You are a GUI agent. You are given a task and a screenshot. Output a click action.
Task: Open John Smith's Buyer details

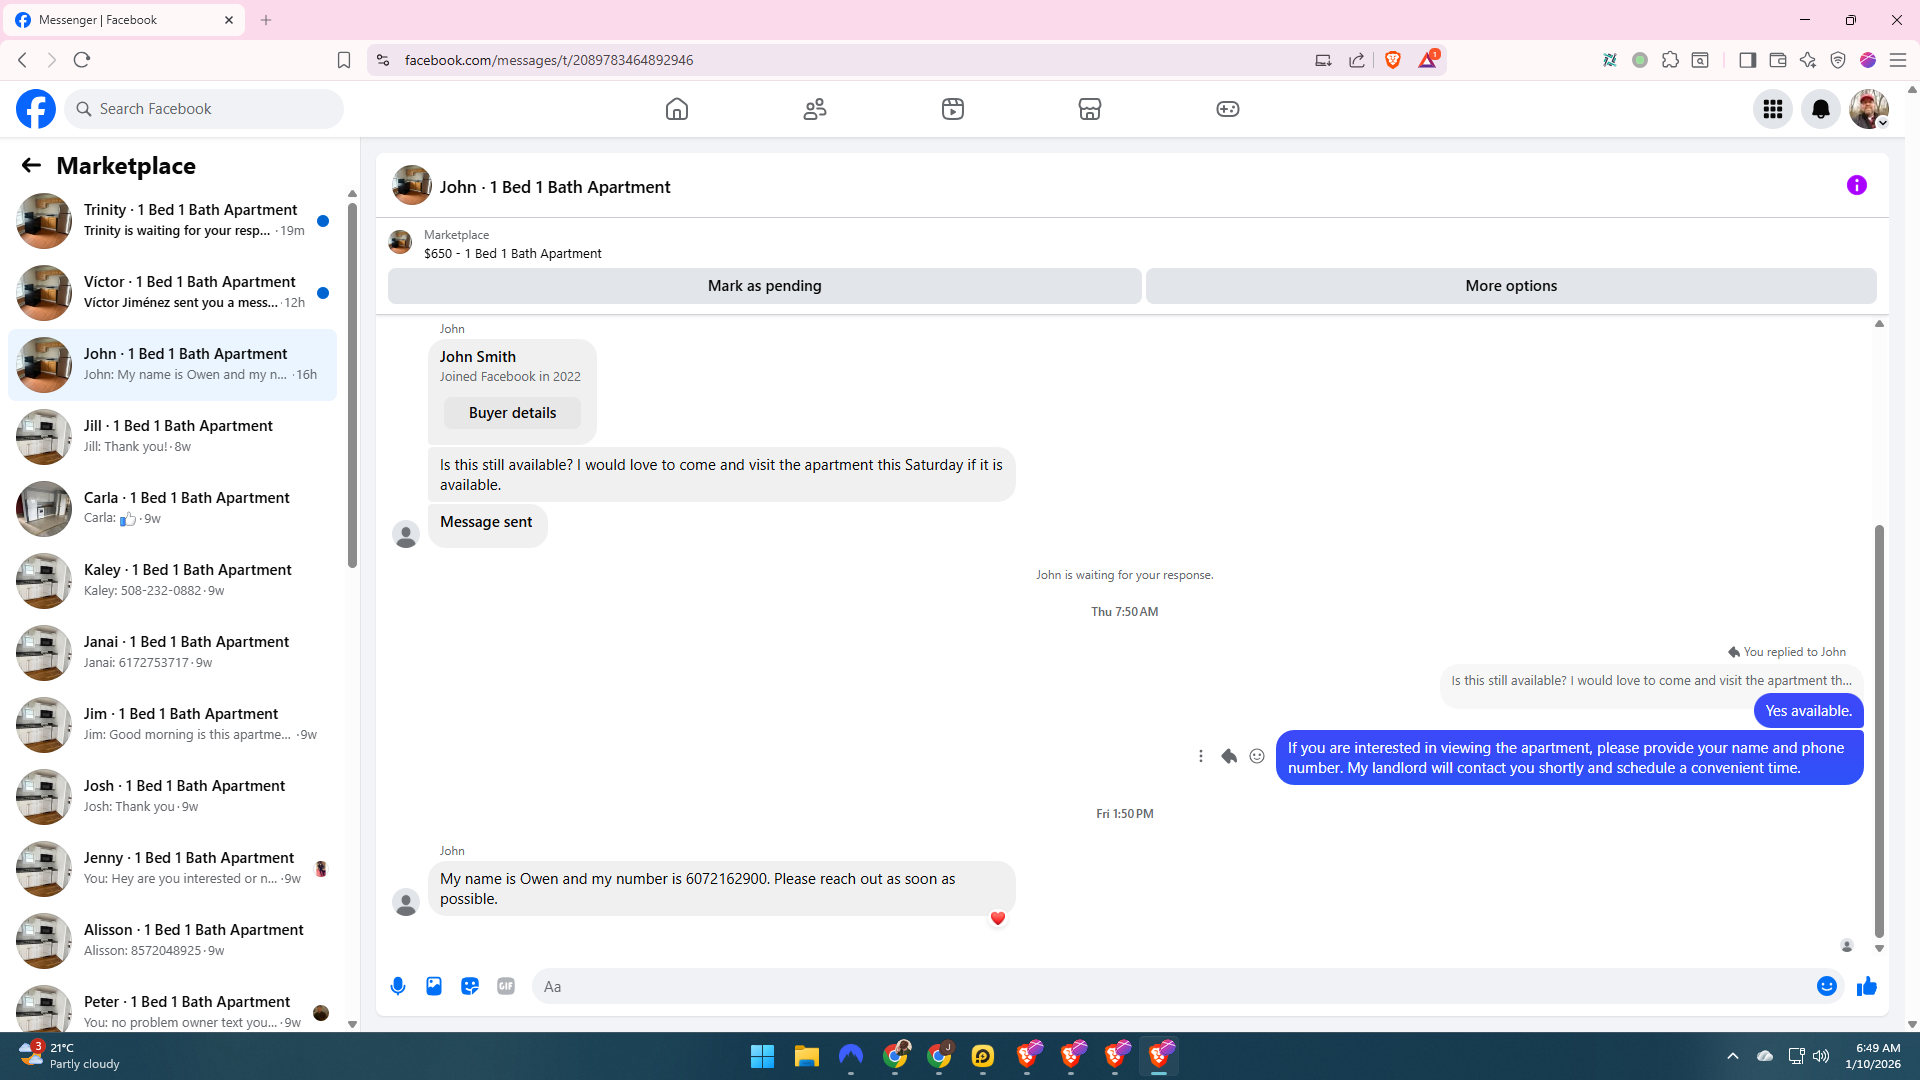(512, 413)
